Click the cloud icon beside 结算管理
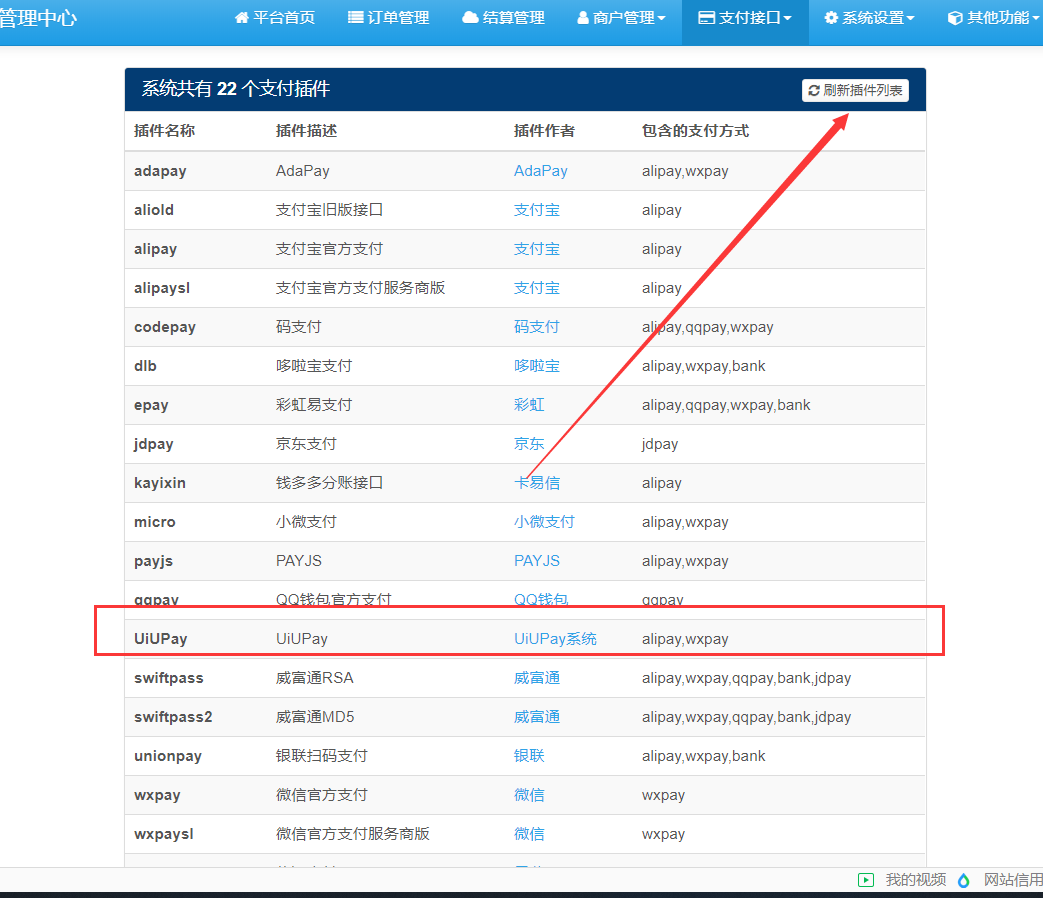This screenshot has height=898, width=1043. pyautogui.click(x=470, y=18)
